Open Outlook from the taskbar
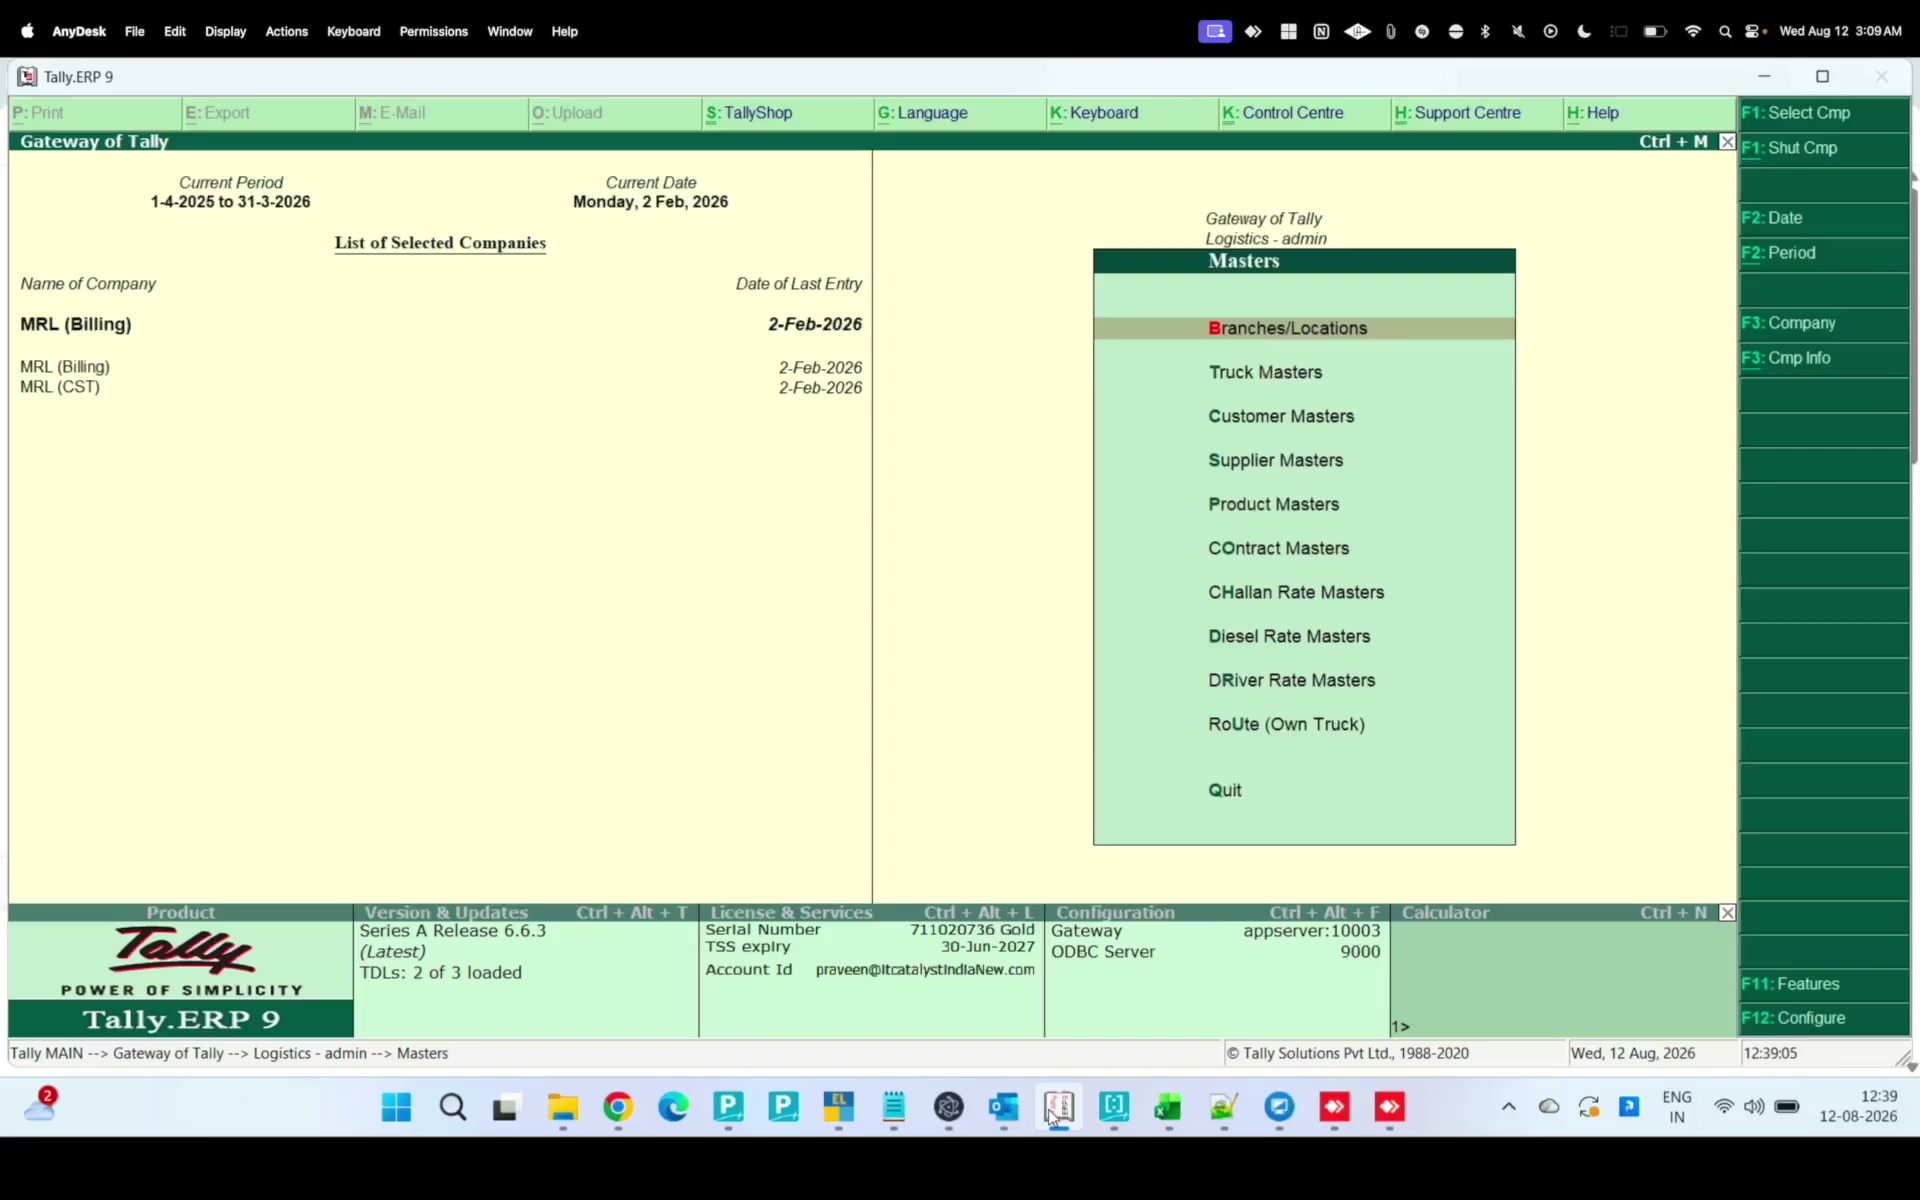The image size is (1920, 1200). [x=1003, y=1107]
